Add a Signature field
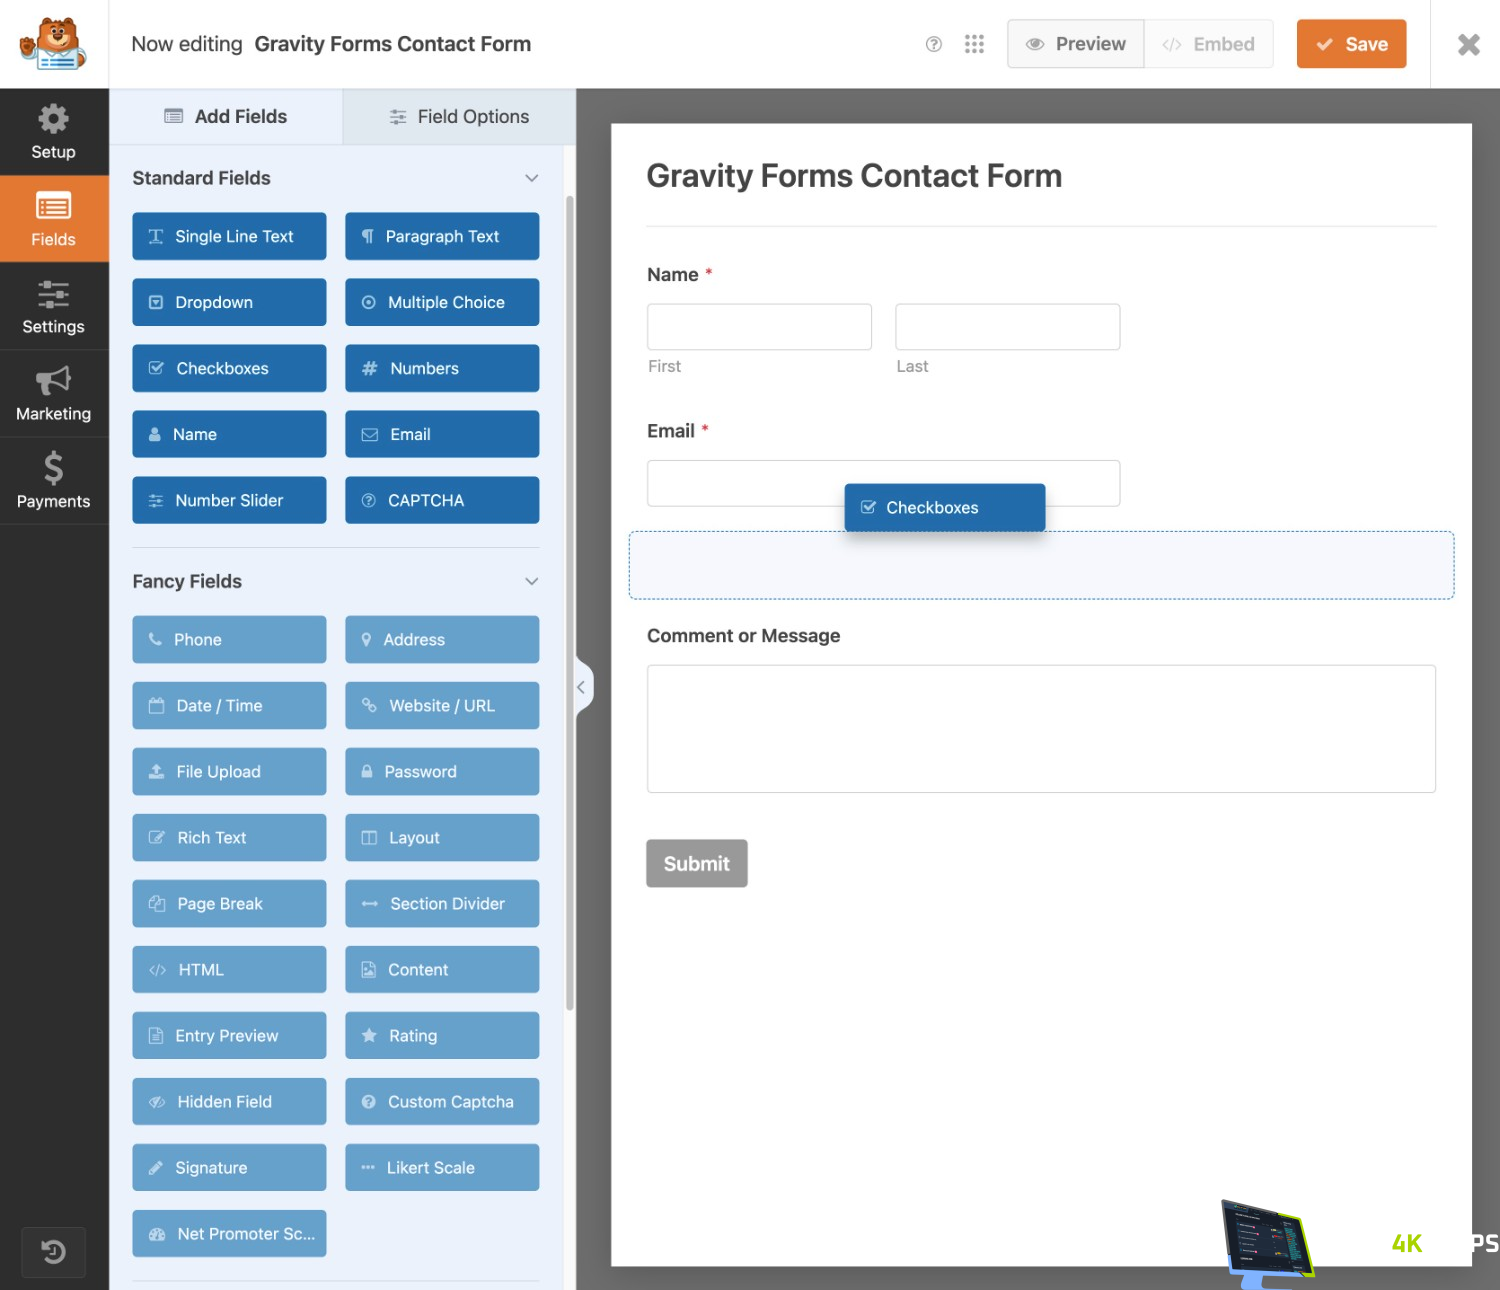The width and height of the screenshot is (1500, 1290). point(229,1168)
